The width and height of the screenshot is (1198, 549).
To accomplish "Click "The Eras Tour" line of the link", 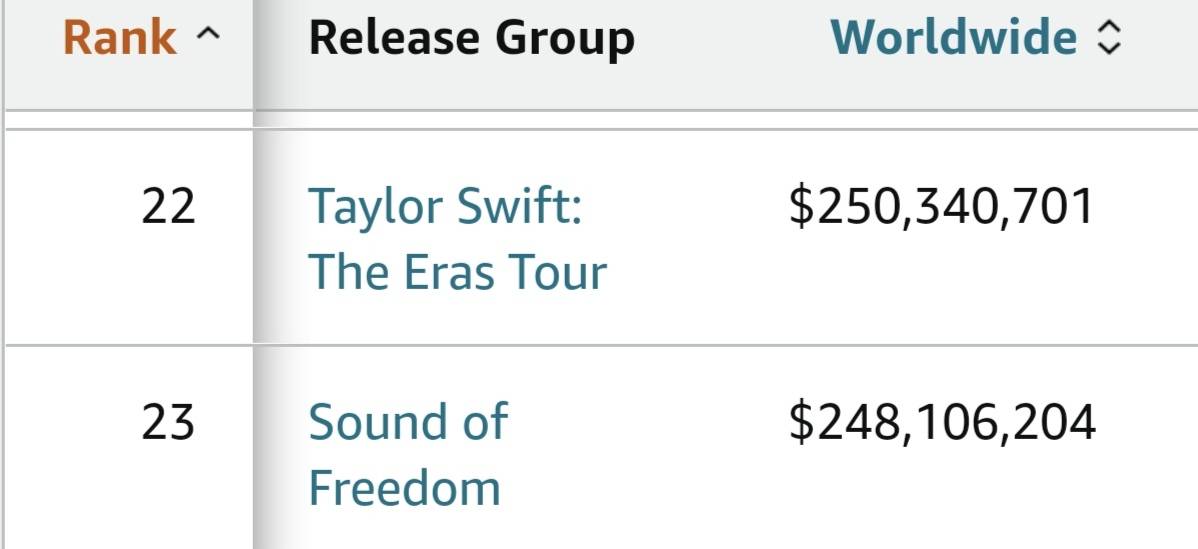I will click(457, 272).
